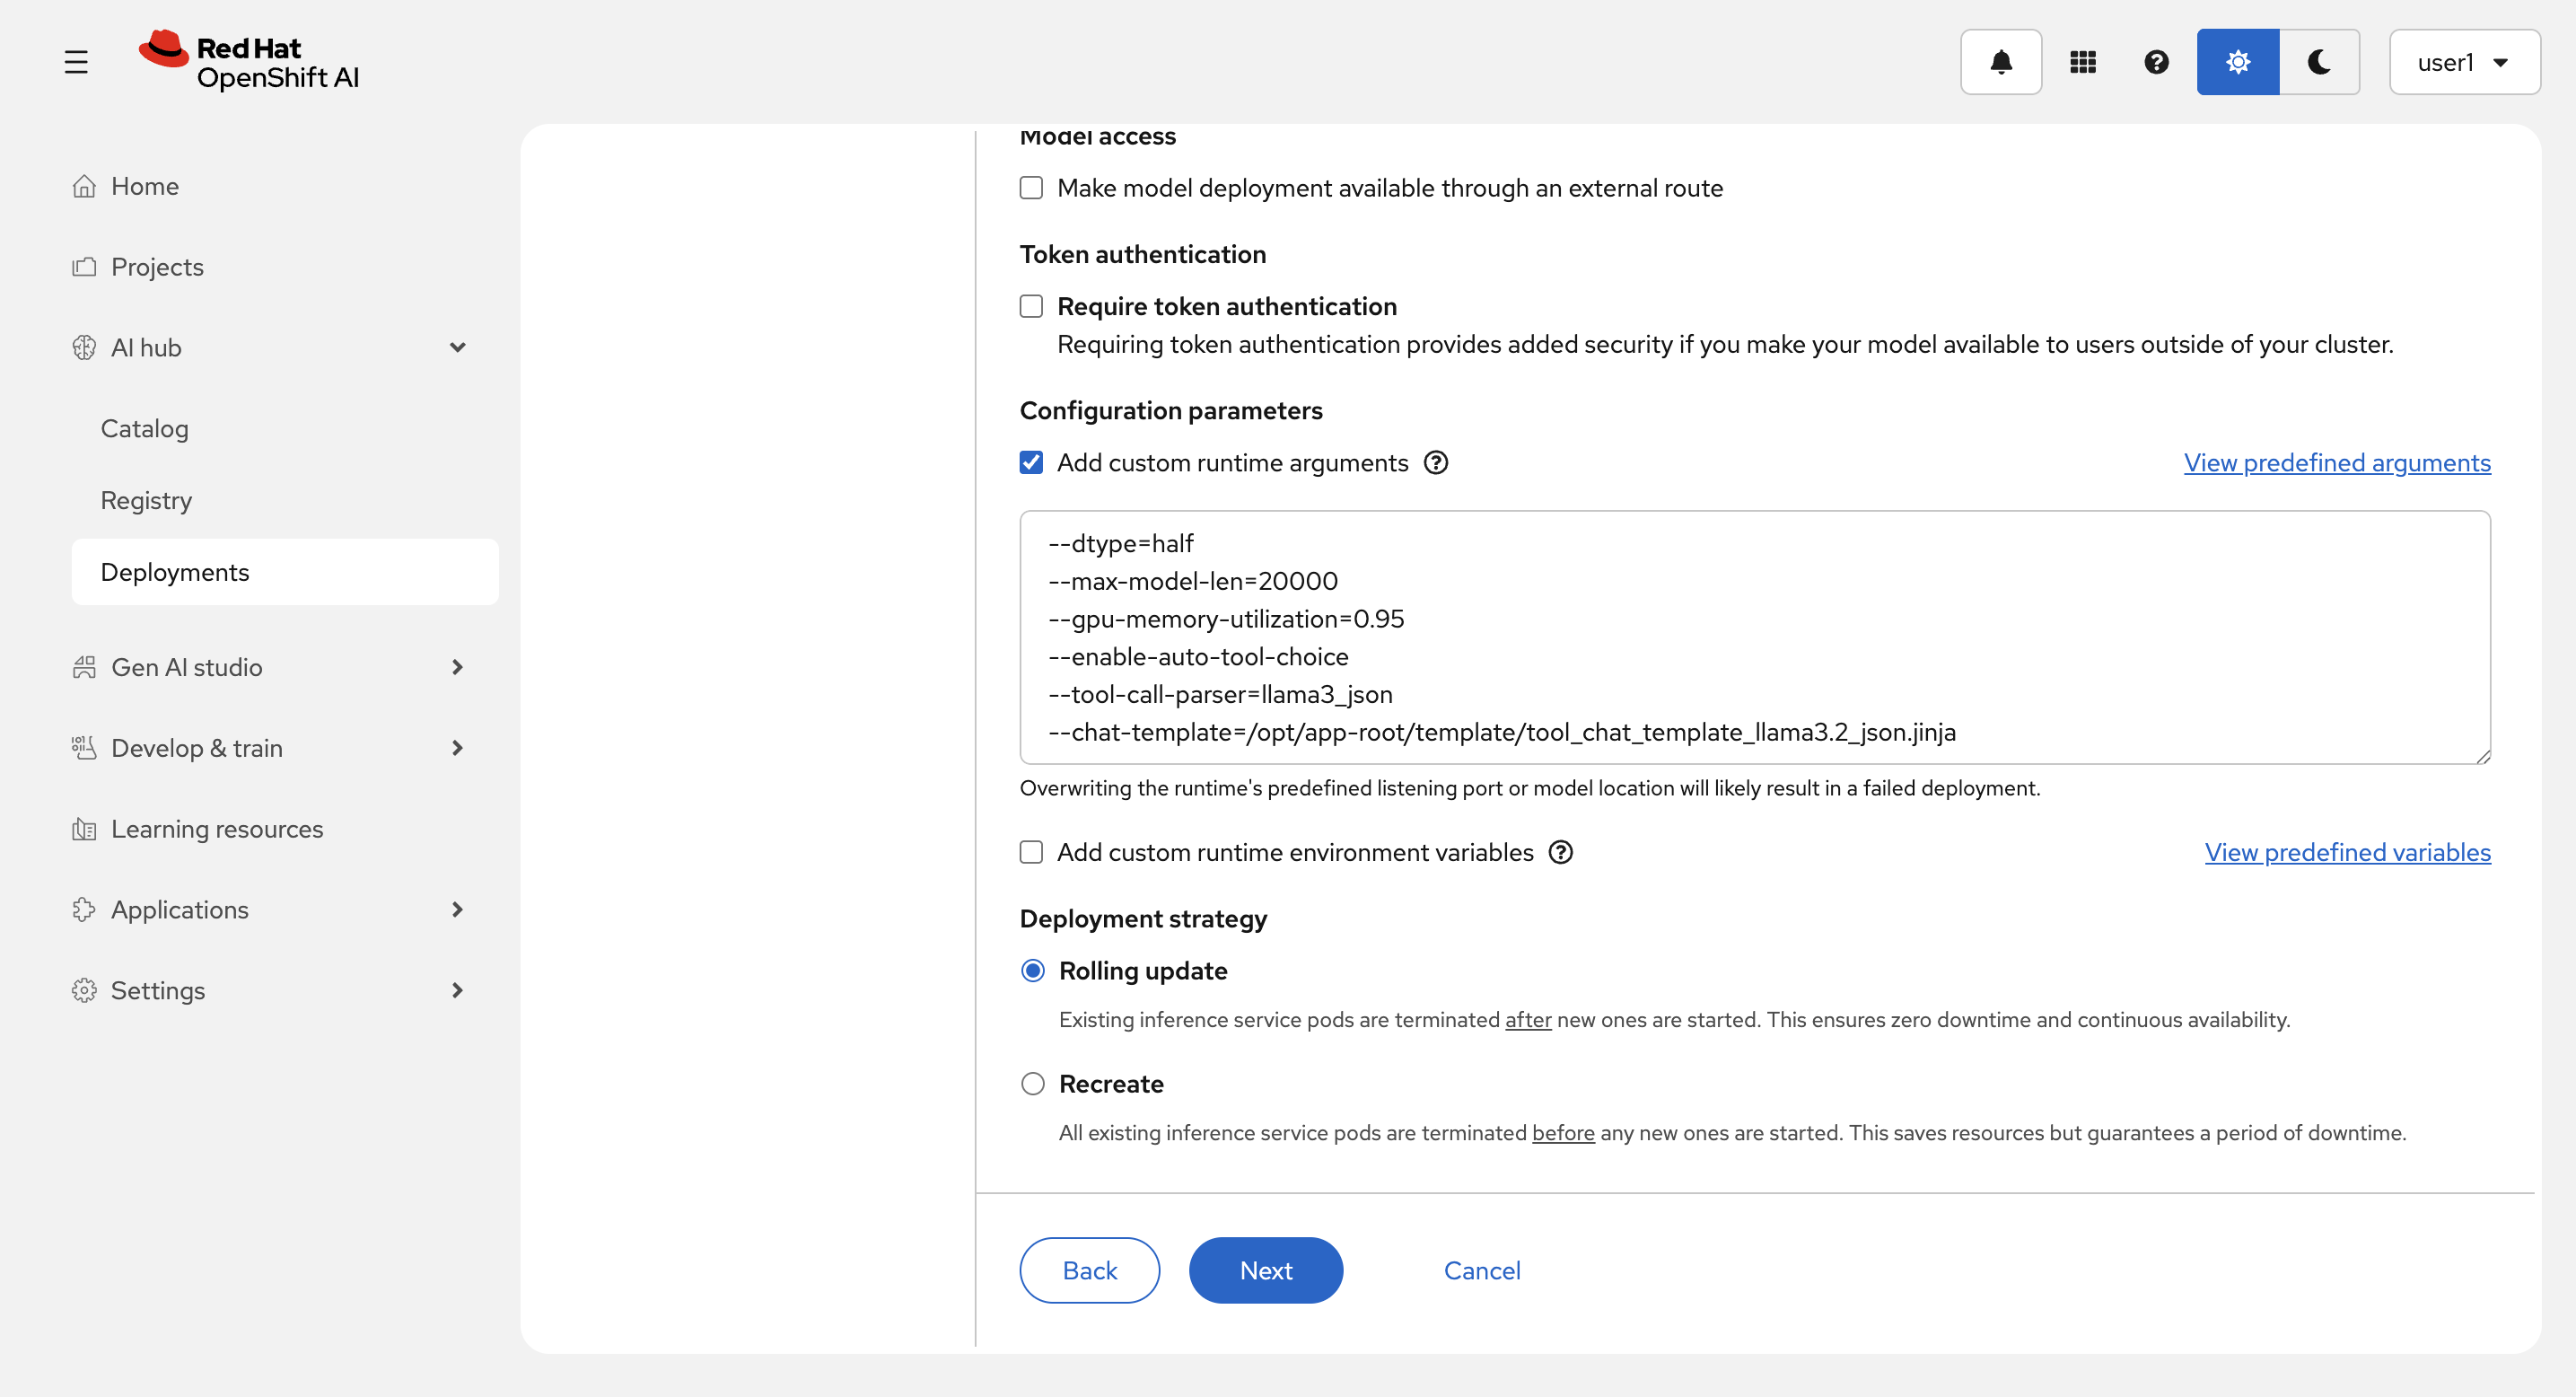Click help icon beside runtime environment variables
The width and height of the screenshot is (2576, 1397).
(1560, 852)
